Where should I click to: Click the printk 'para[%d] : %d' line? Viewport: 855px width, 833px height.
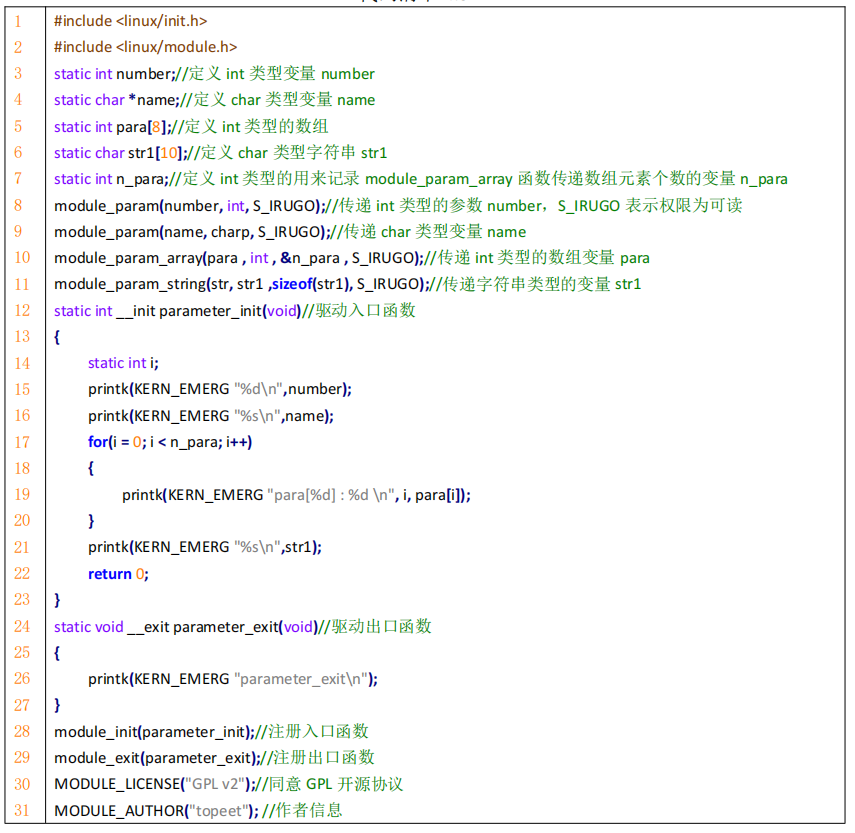(296, 495)
